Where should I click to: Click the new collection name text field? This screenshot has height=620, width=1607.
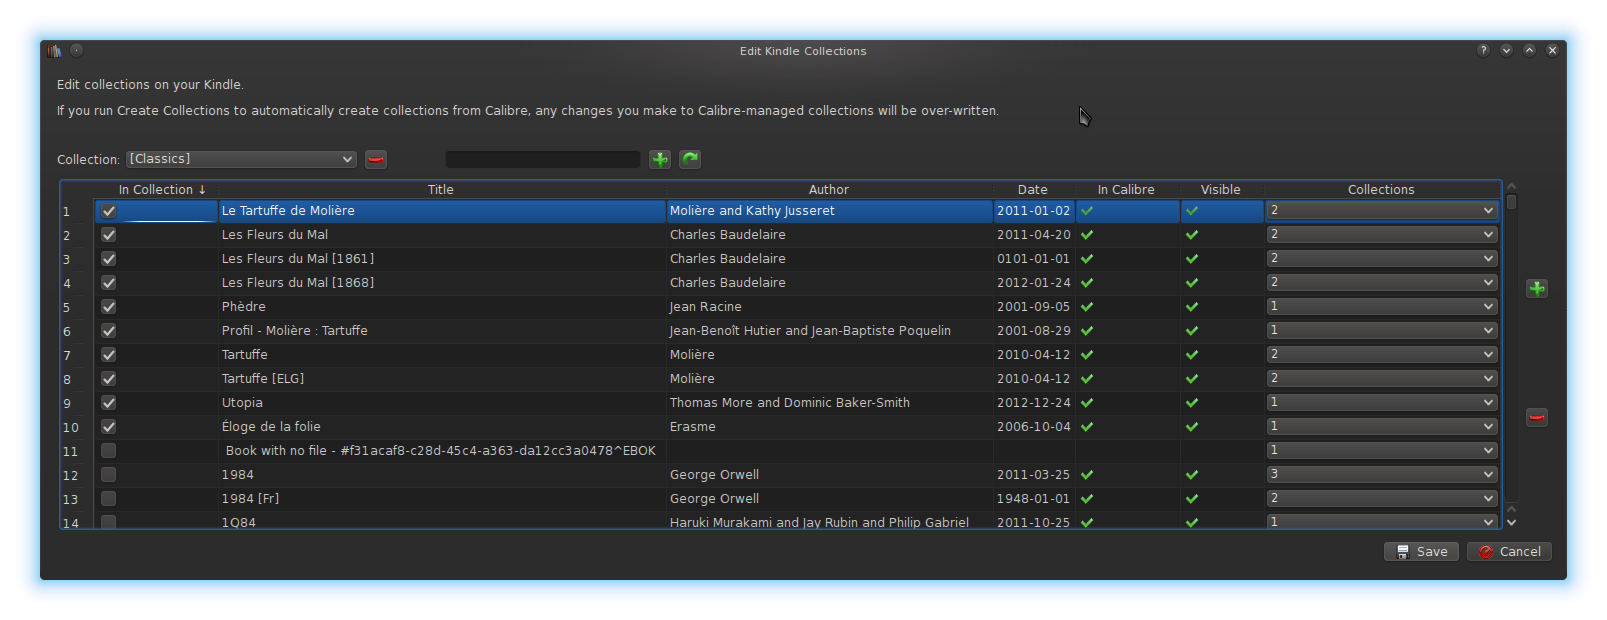(543, 159)
